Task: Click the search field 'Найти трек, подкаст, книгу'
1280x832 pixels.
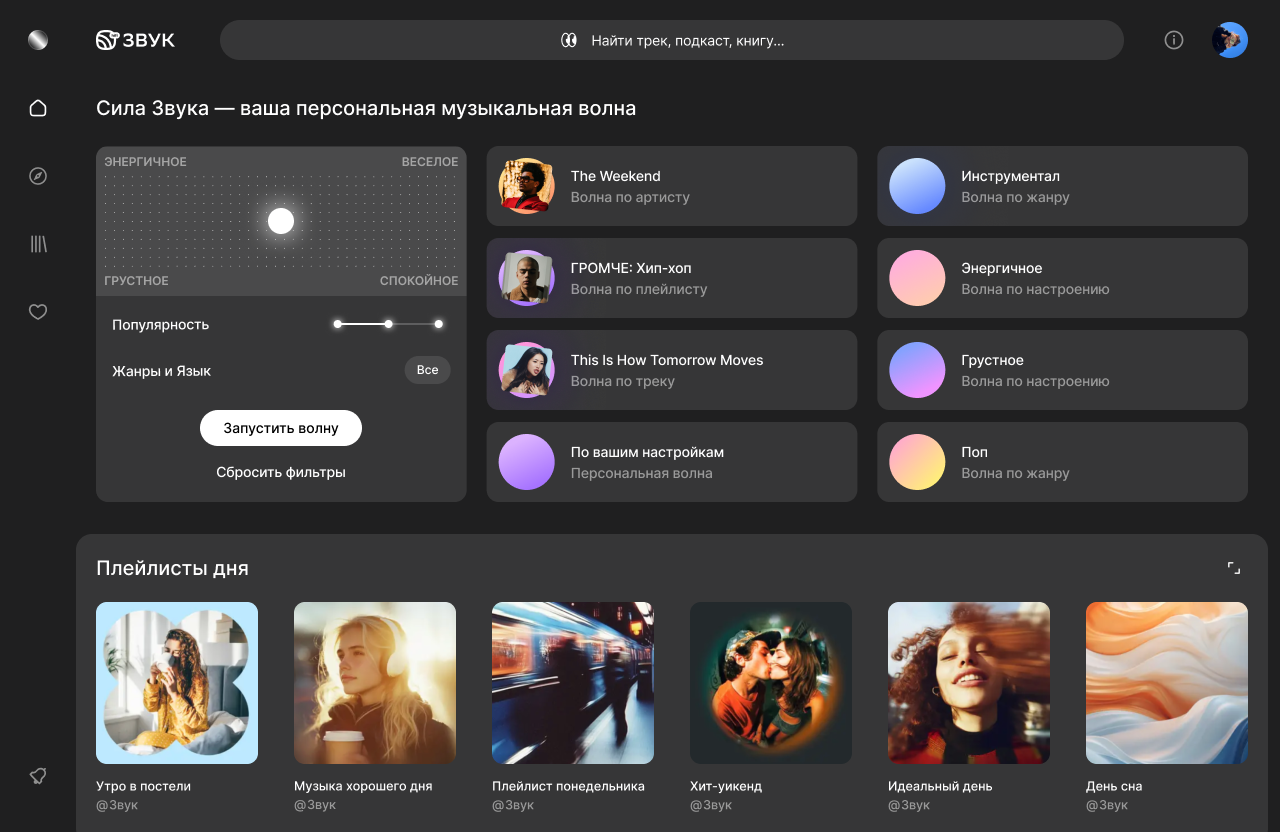Action: pyautogui.click(x=672, y=40)
